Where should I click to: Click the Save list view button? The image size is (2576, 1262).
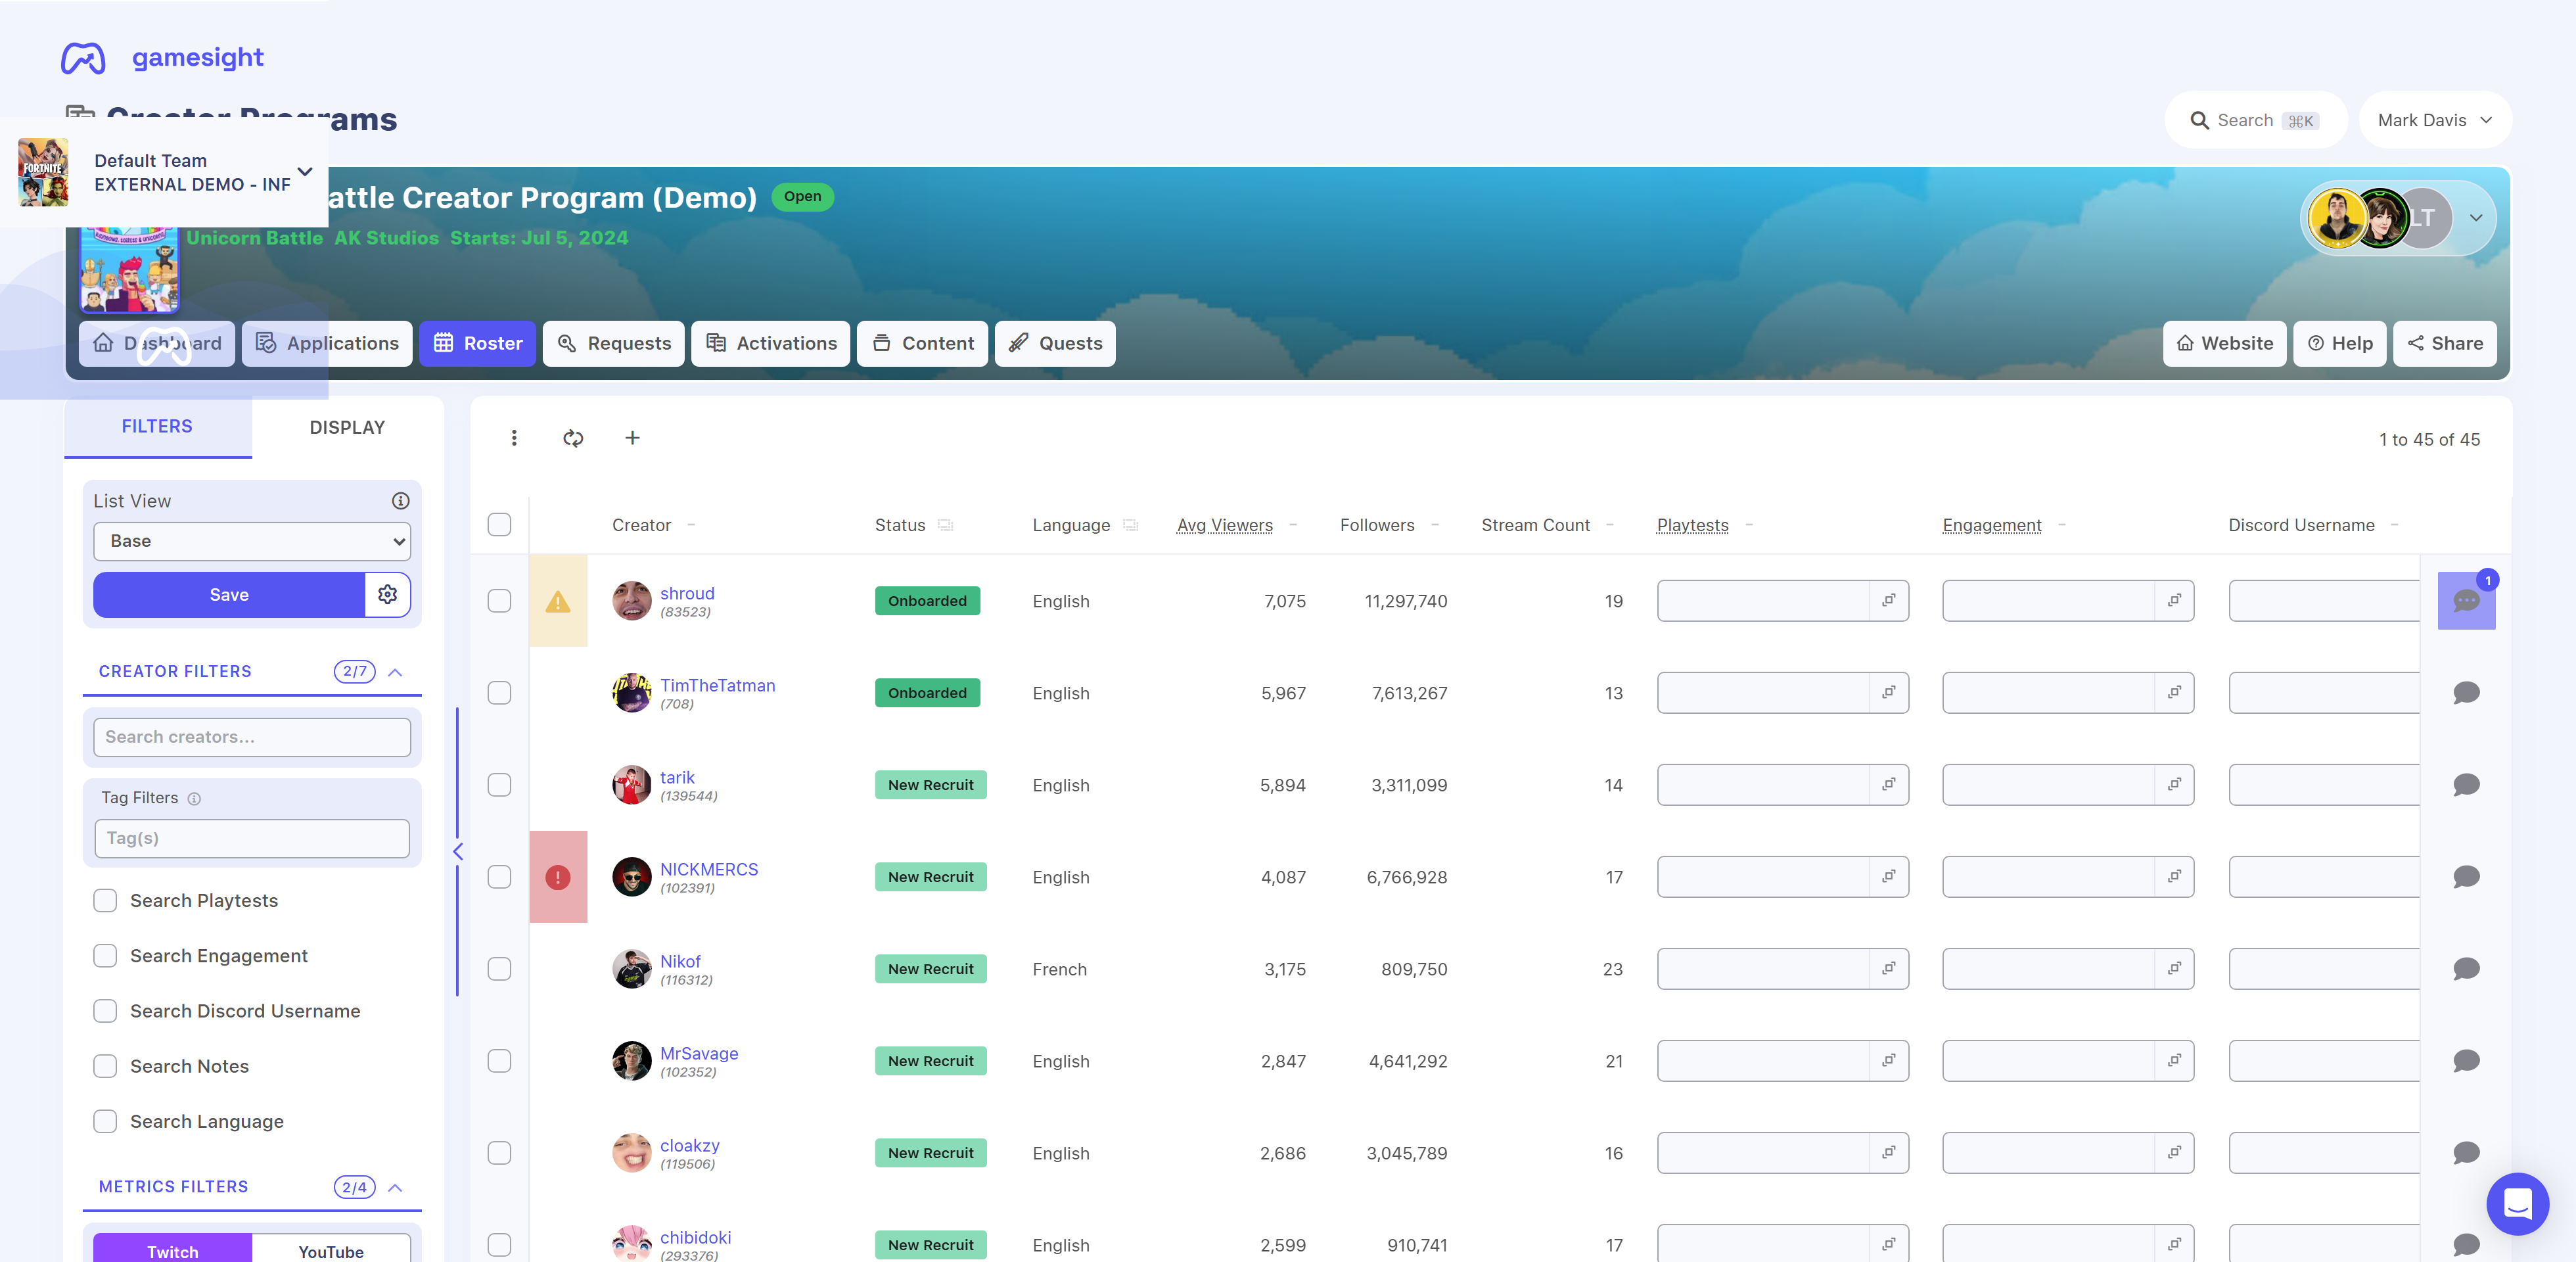pos(229,594)
